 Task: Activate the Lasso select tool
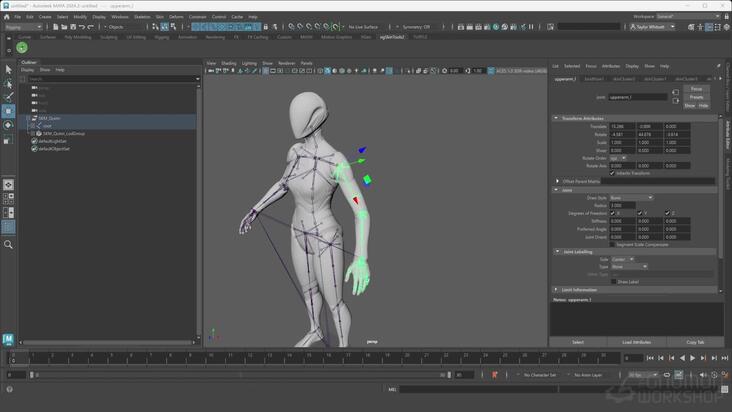click(9, 83)
